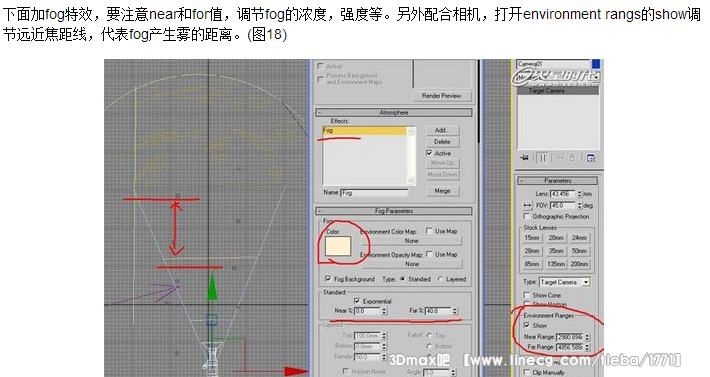The height and width of the screenshot is (377, 710).
Task: Enable Use Map for Environment Color Map
Action: tap(429, 231)
